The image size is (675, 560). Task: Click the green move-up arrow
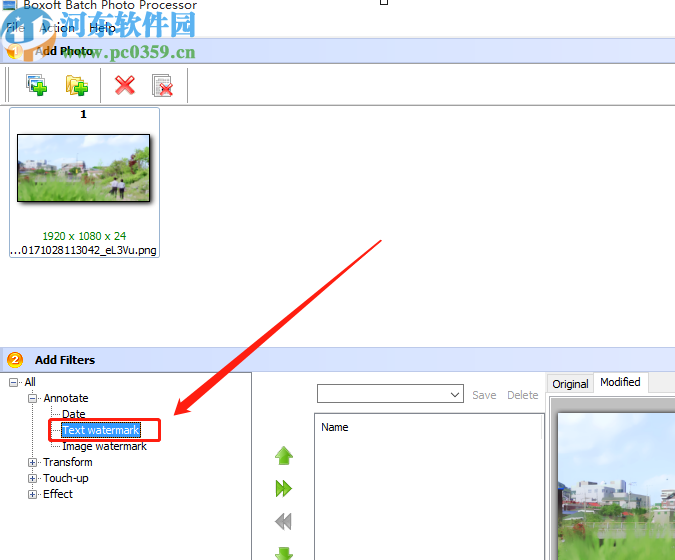pyautogui.click(x=284, y=455)
